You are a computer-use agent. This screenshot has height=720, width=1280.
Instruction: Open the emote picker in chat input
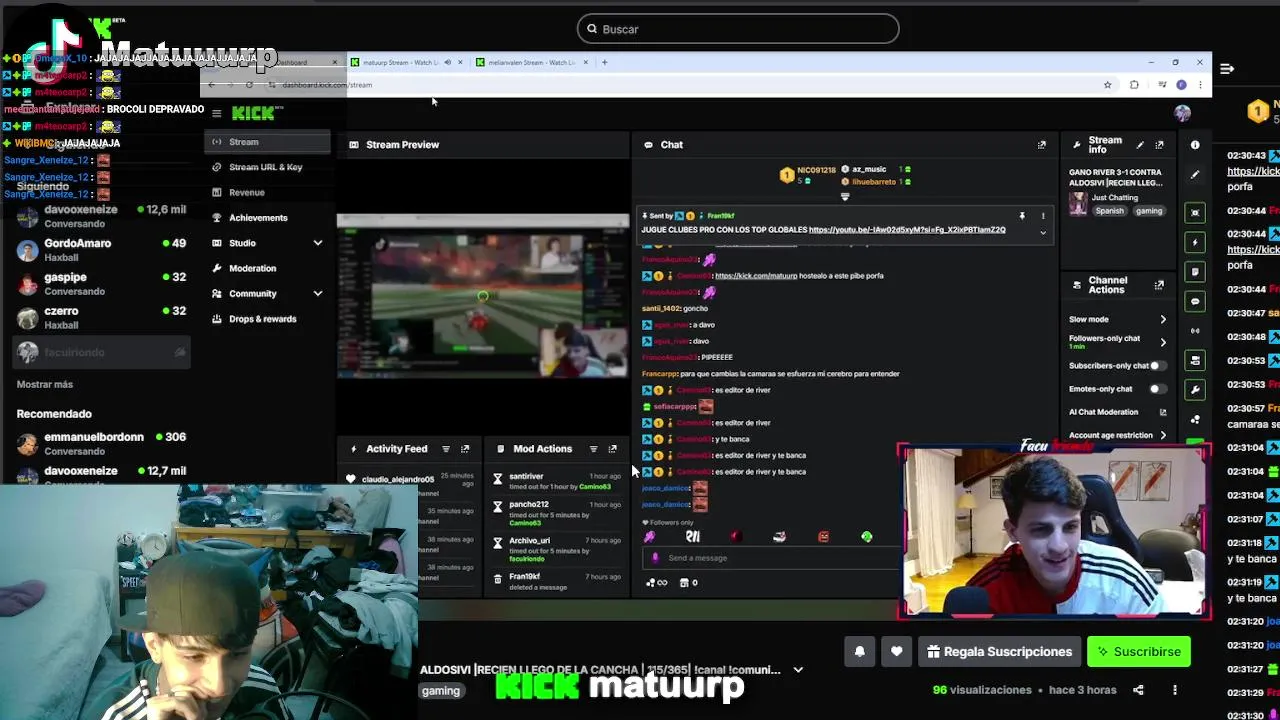pyautogui.click(x=656, y=558)
